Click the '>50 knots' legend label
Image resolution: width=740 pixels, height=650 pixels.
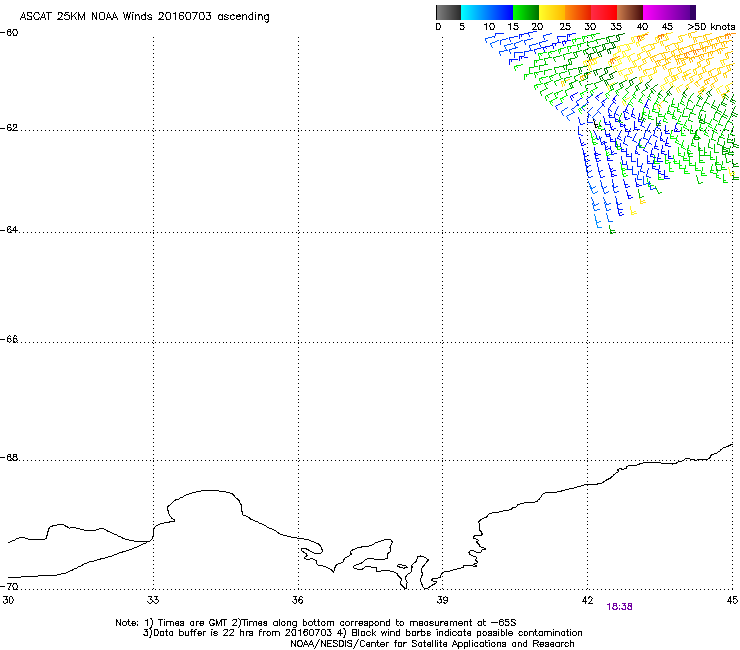pyautogui.click(x=711, y=27)
